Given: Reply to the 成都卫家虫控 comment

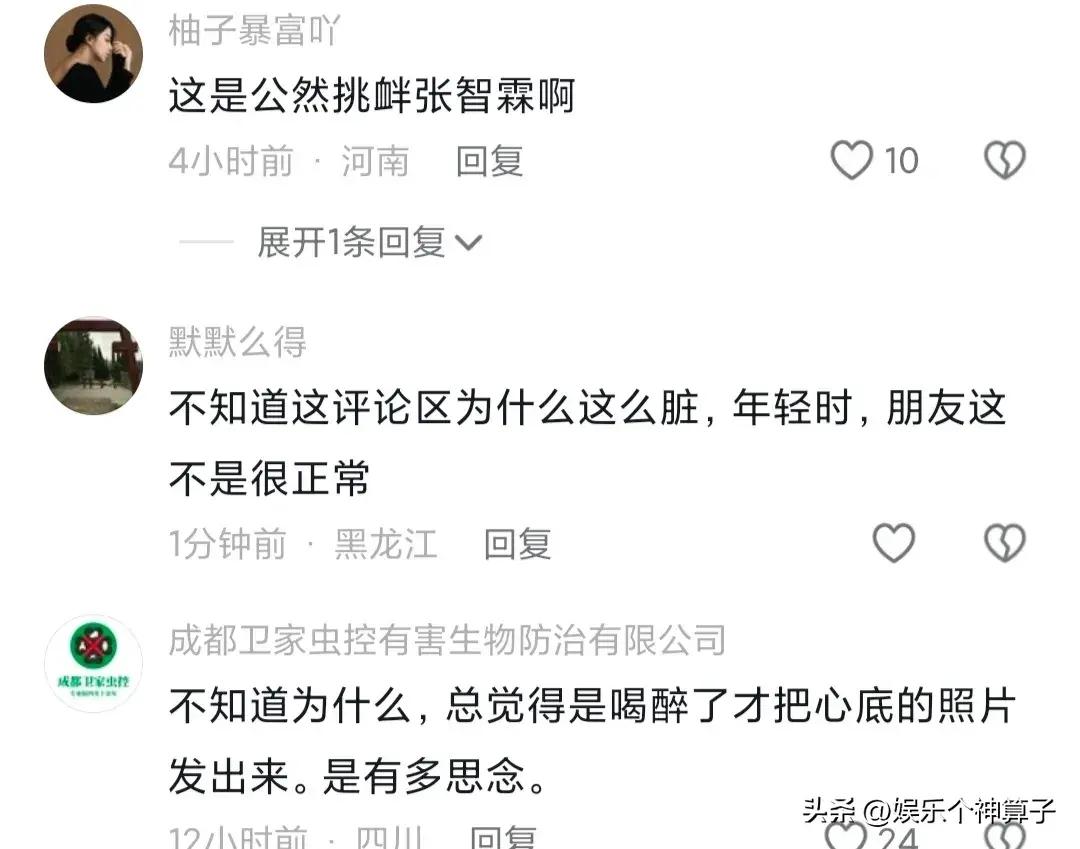Looking at the screenshot, I should [503, 837].
